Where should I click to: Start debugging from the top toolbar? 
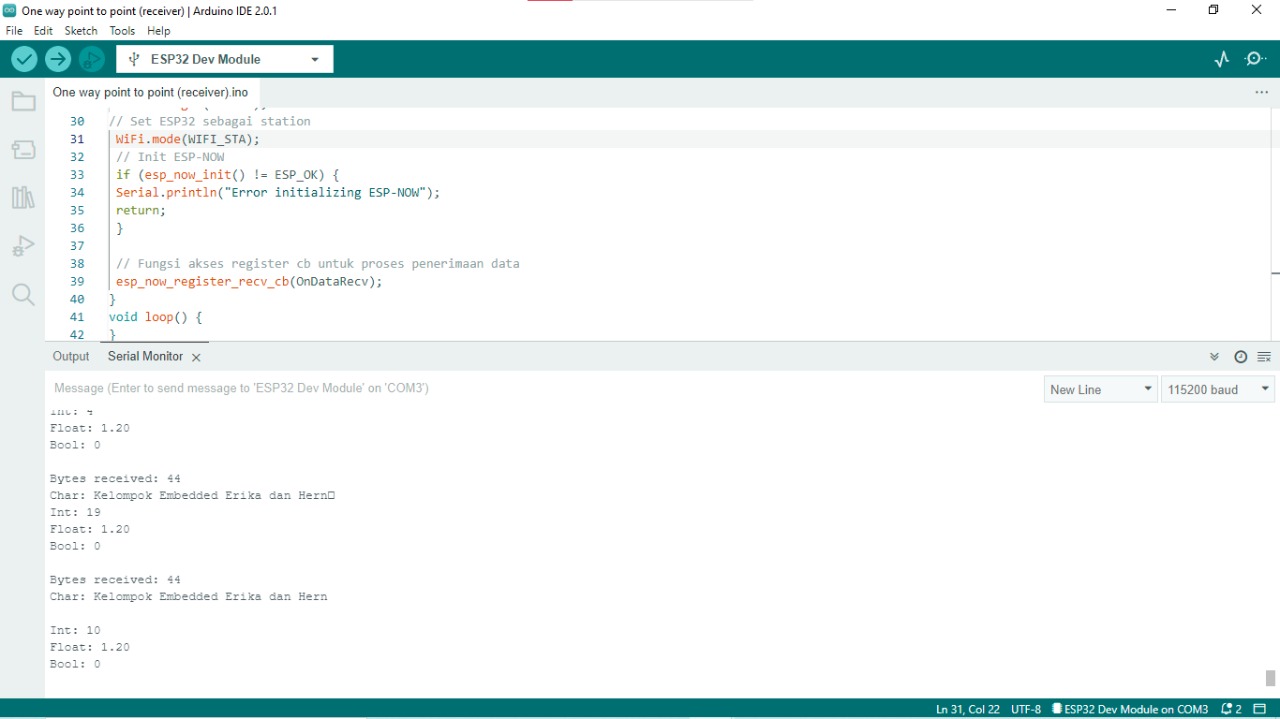point(91,58)
